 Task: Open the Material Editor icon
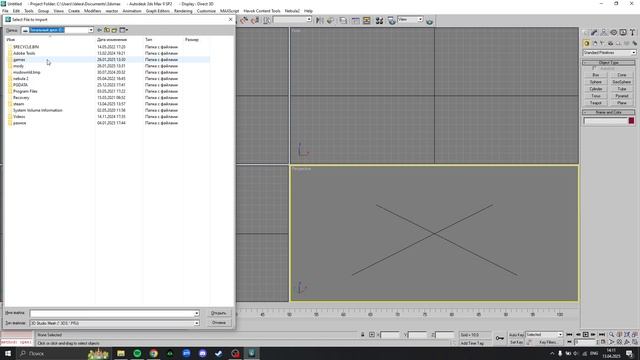pos(379,20)
